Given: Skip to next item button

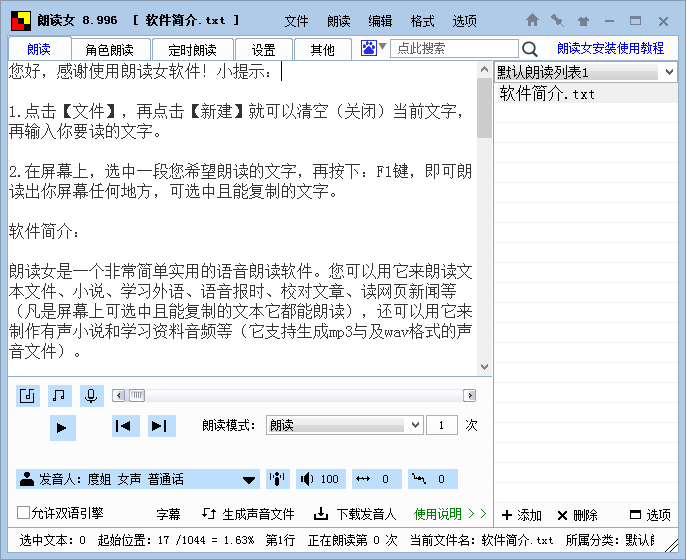Looking at the screenshot, I should click(161, 426).
